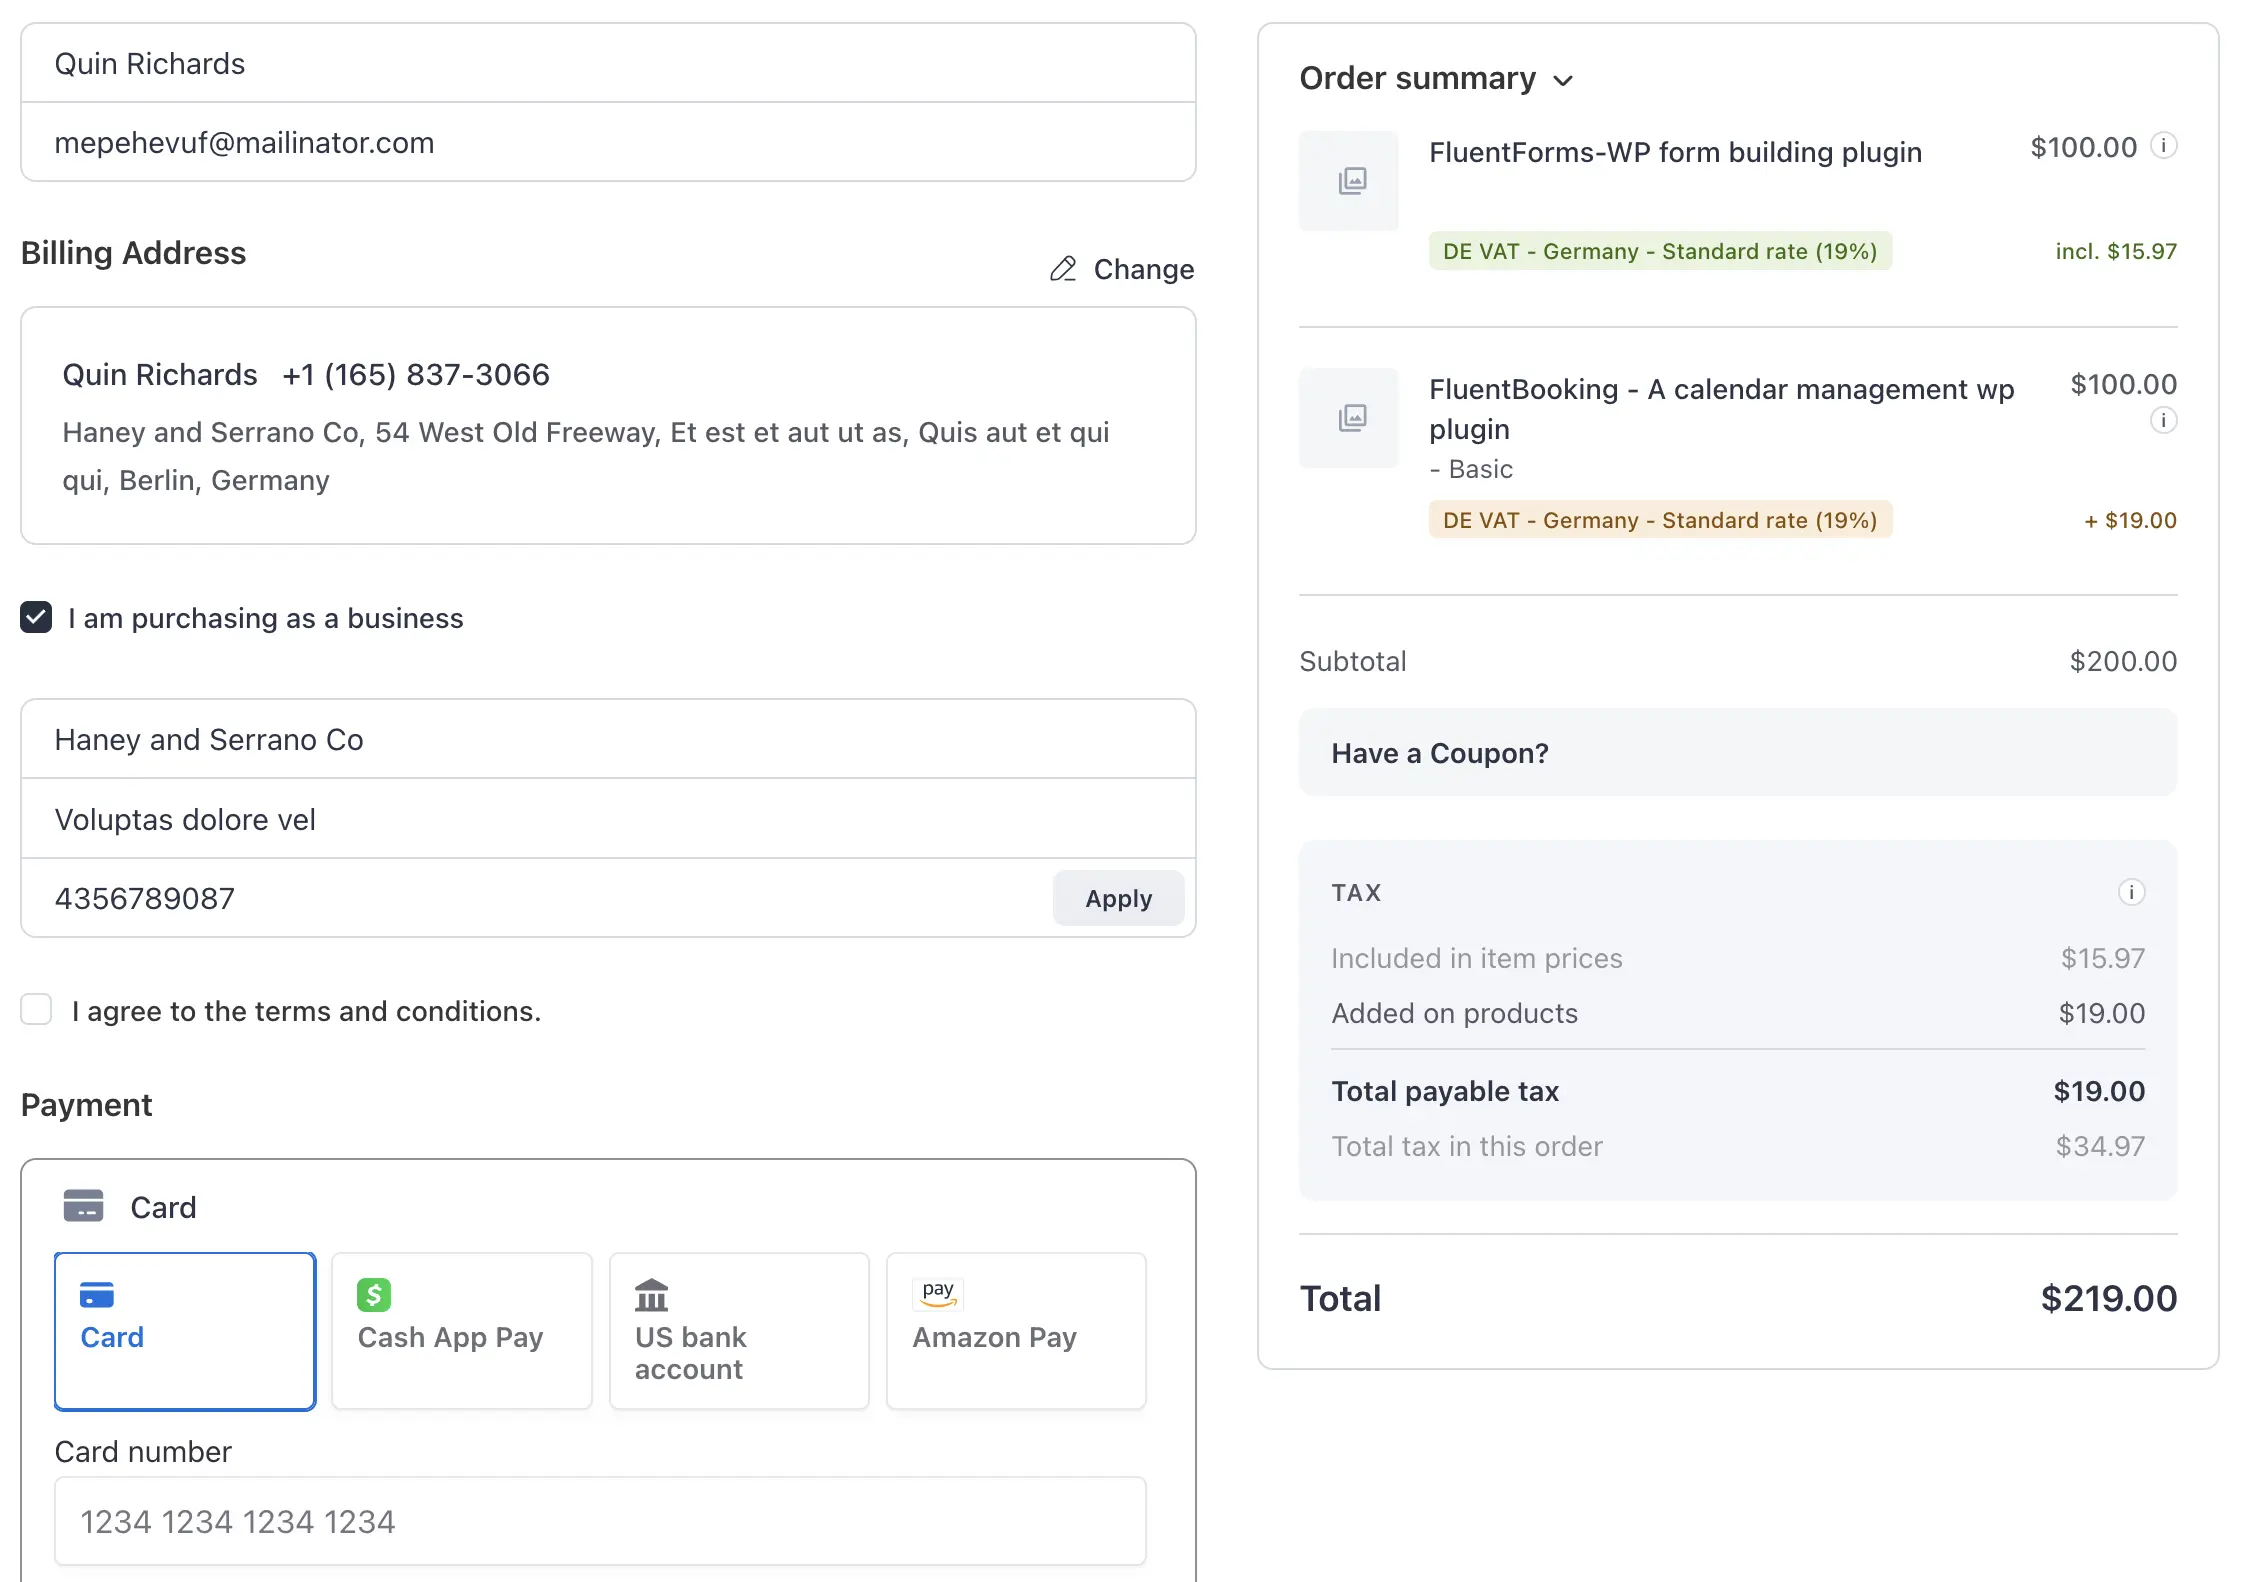Click the TAX section info icon
Image resolution: width=2252 pixels, height=1582 pixels.
coord(2131,892)
